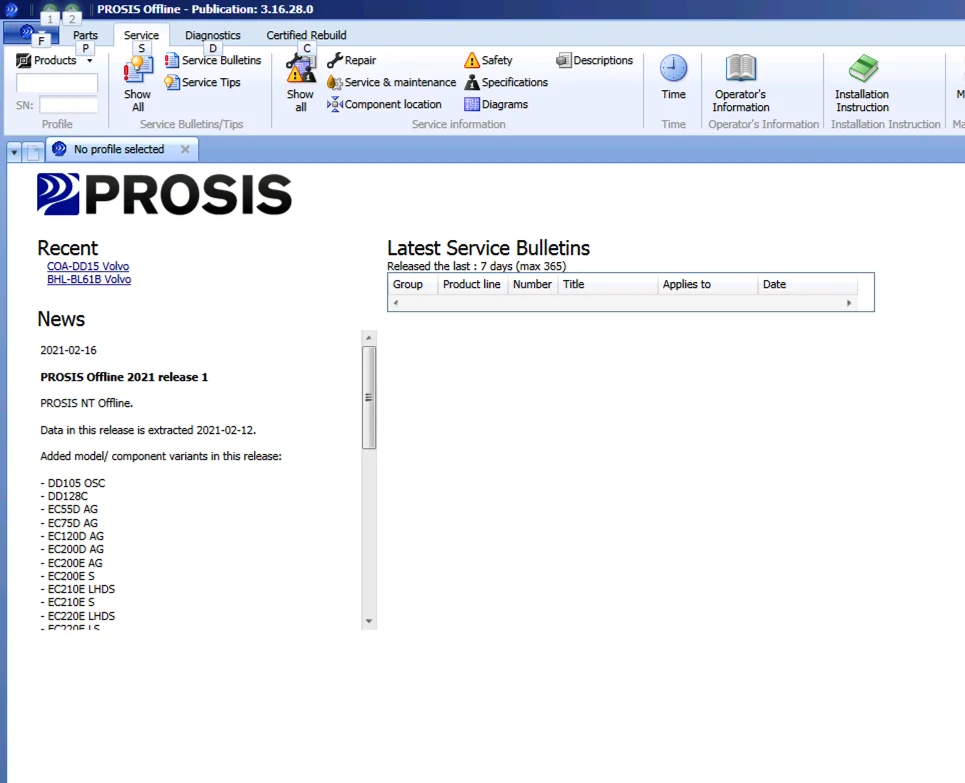Click the PROSIS icon in the title bar

point(11,9)
